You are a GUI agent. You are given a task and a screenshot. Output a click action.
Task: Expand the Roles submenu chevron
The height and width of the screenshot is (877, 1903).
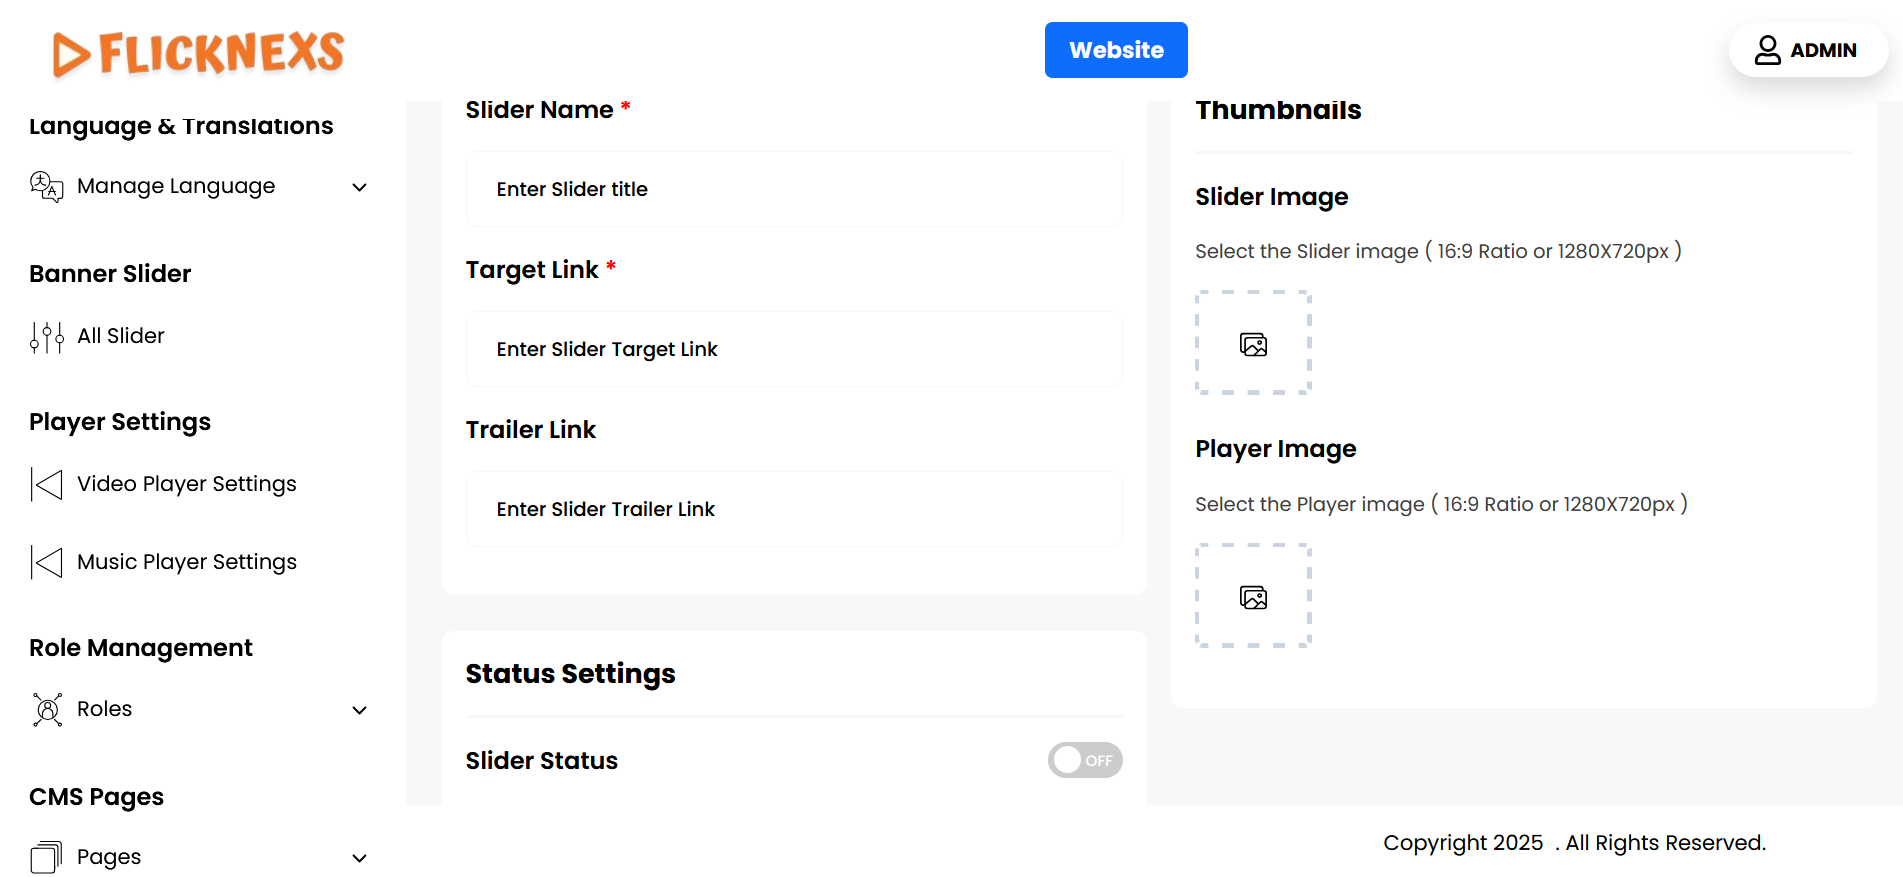[x=360, y=710]
